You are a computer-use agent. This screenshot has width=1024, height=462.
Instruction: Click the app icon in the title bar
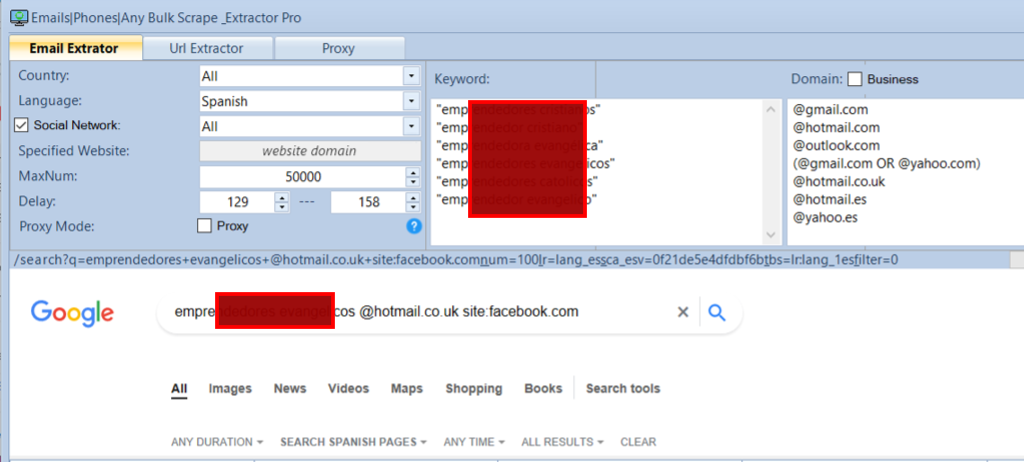19,17
